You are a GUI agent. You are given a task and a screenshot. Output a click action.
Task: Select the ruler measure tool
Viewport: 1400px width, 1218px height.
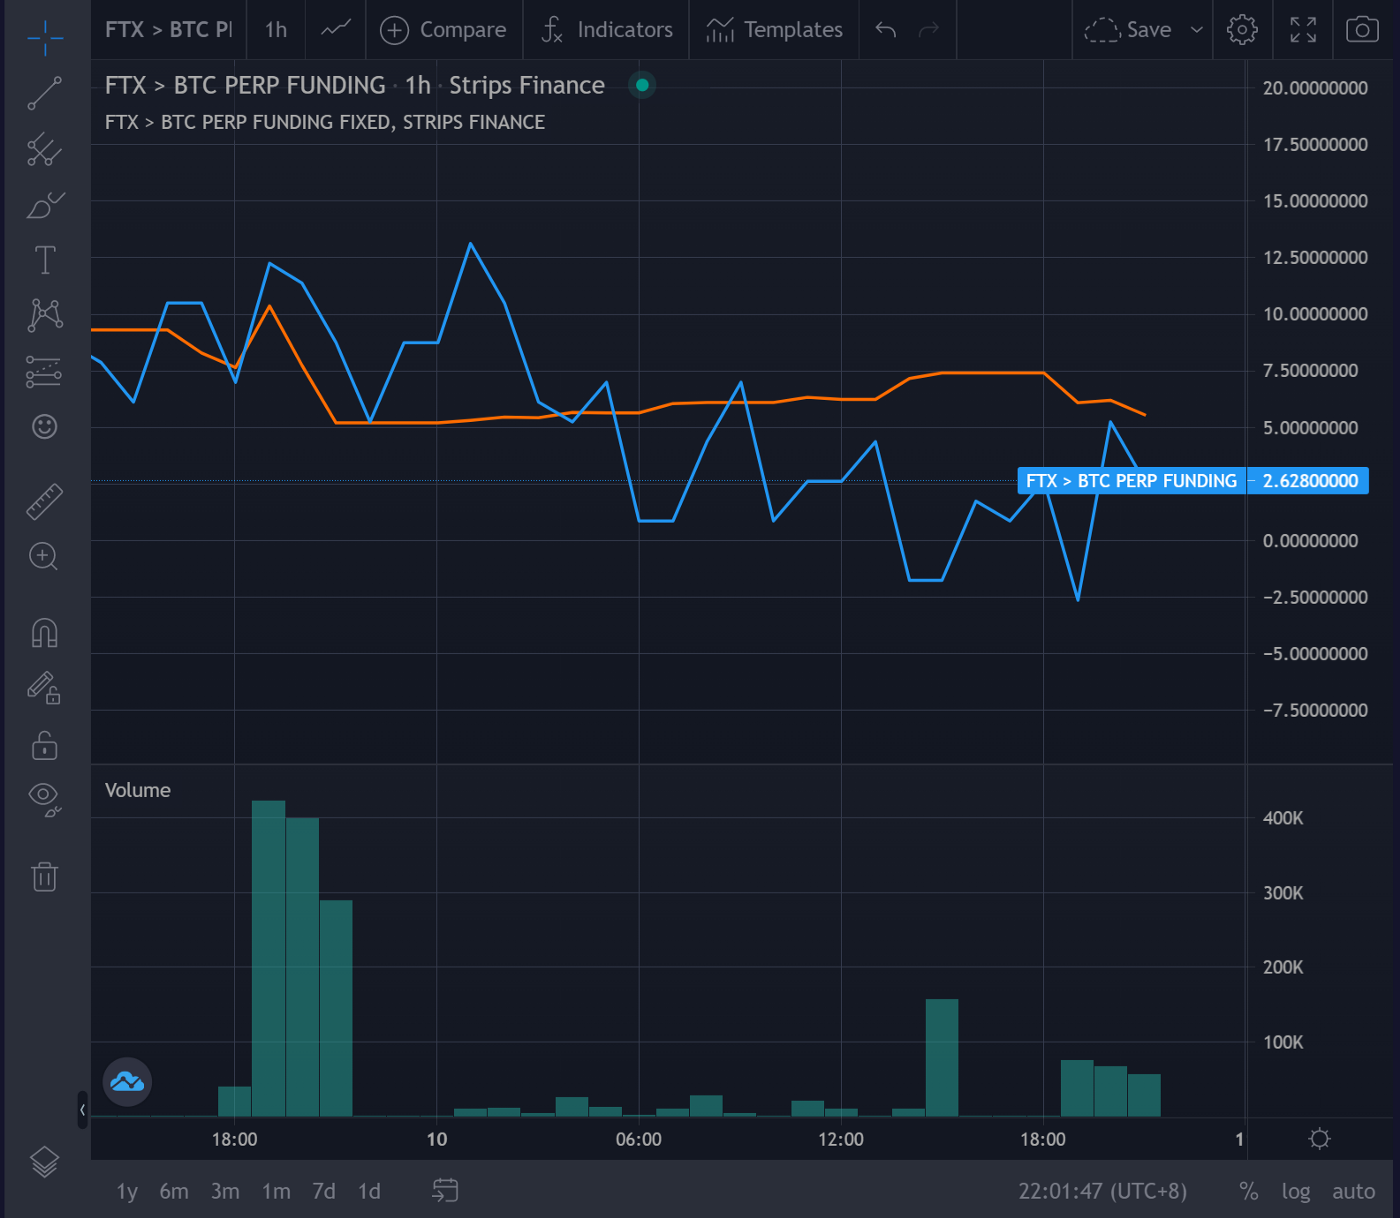[44, 501]
